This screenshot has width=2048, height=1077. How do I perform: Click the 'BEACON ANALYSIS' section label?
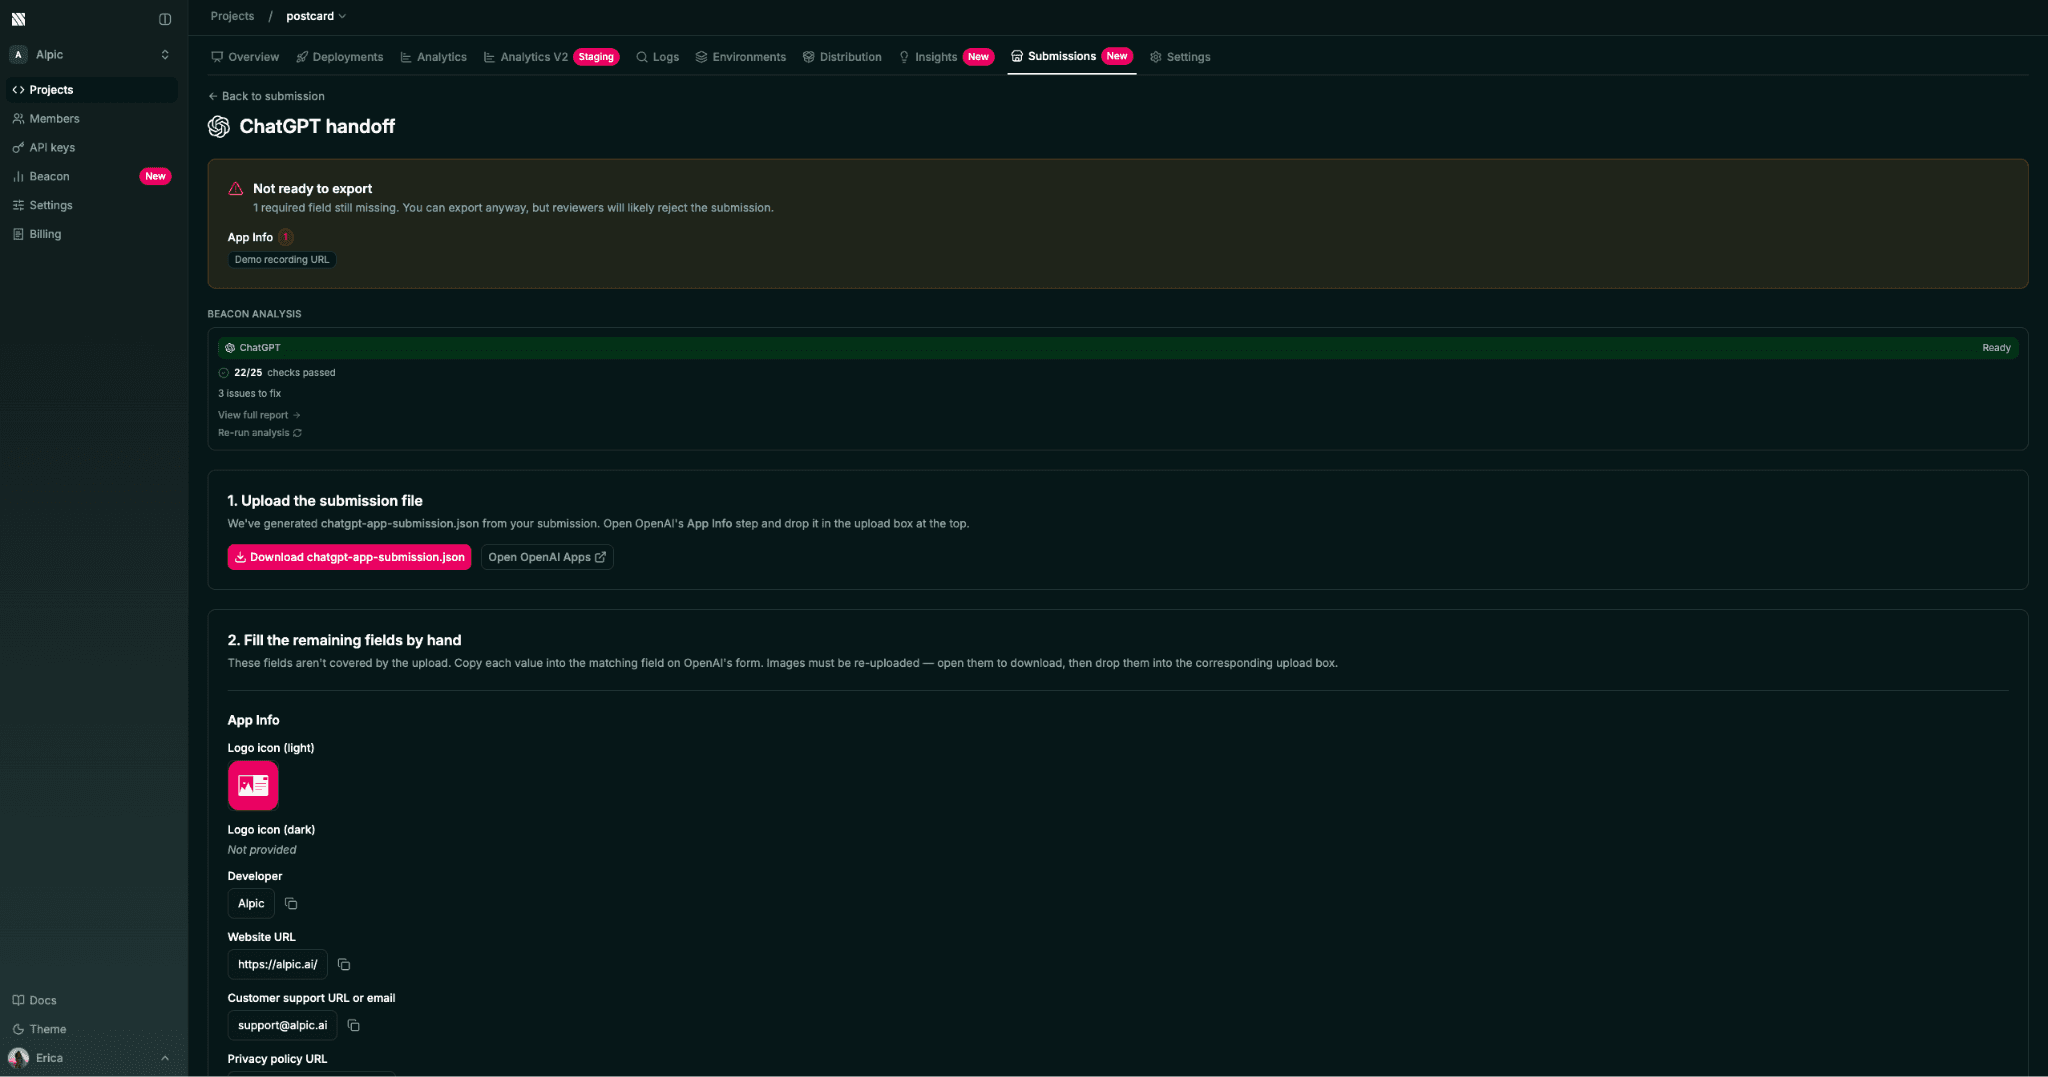254,314
